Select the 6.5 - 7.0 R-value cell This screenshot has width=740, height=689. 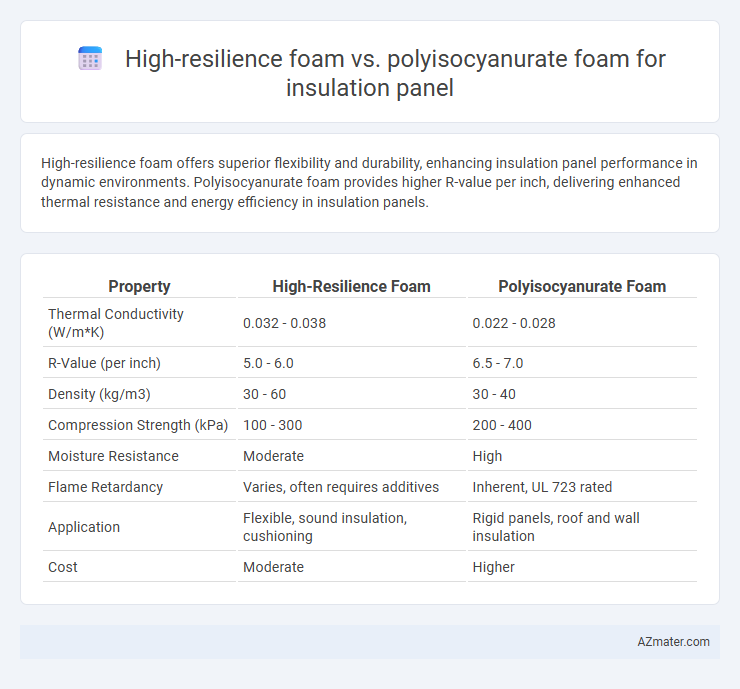[498, 363]
